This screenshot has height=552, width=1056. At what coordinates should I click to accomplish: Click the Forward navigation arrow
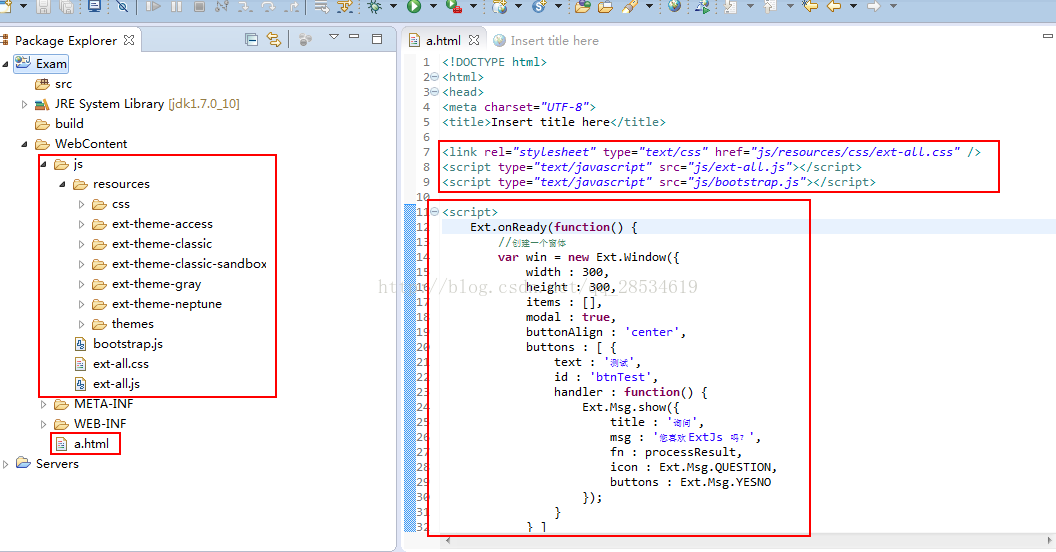pyautogui.click(x=873, y=7)
